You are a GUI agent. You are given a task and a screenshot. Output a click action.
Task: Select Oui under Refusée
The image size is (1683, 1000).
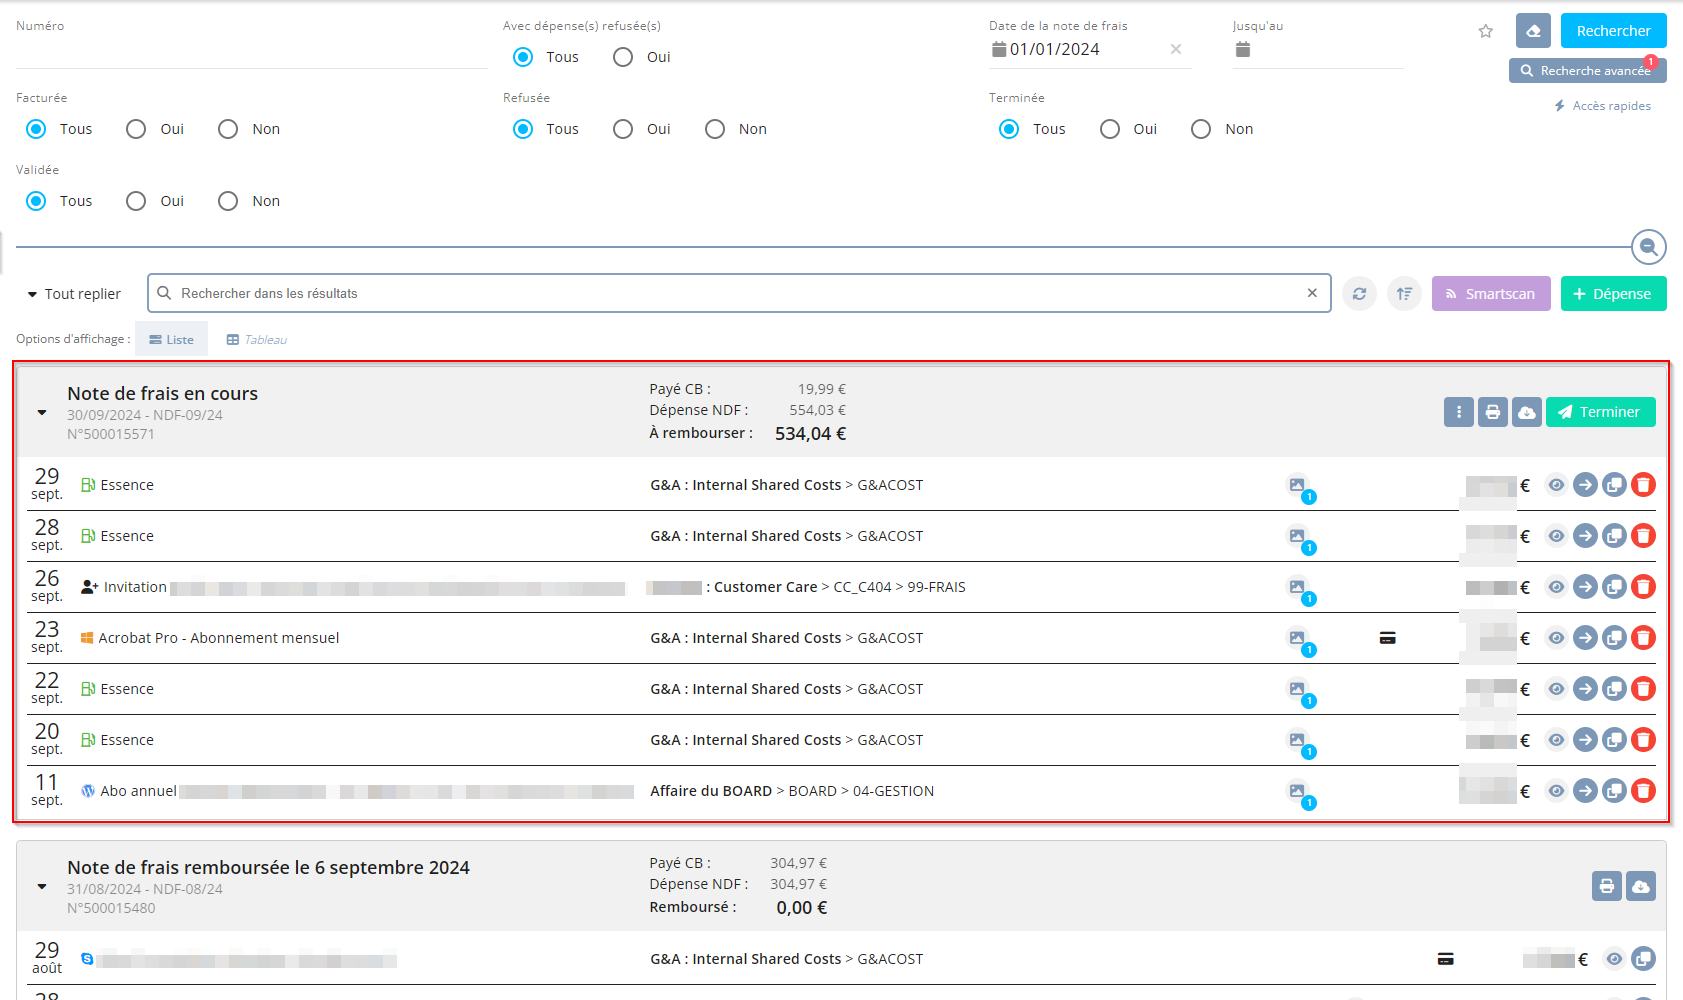pyautogui.click(x=623, y=129)
